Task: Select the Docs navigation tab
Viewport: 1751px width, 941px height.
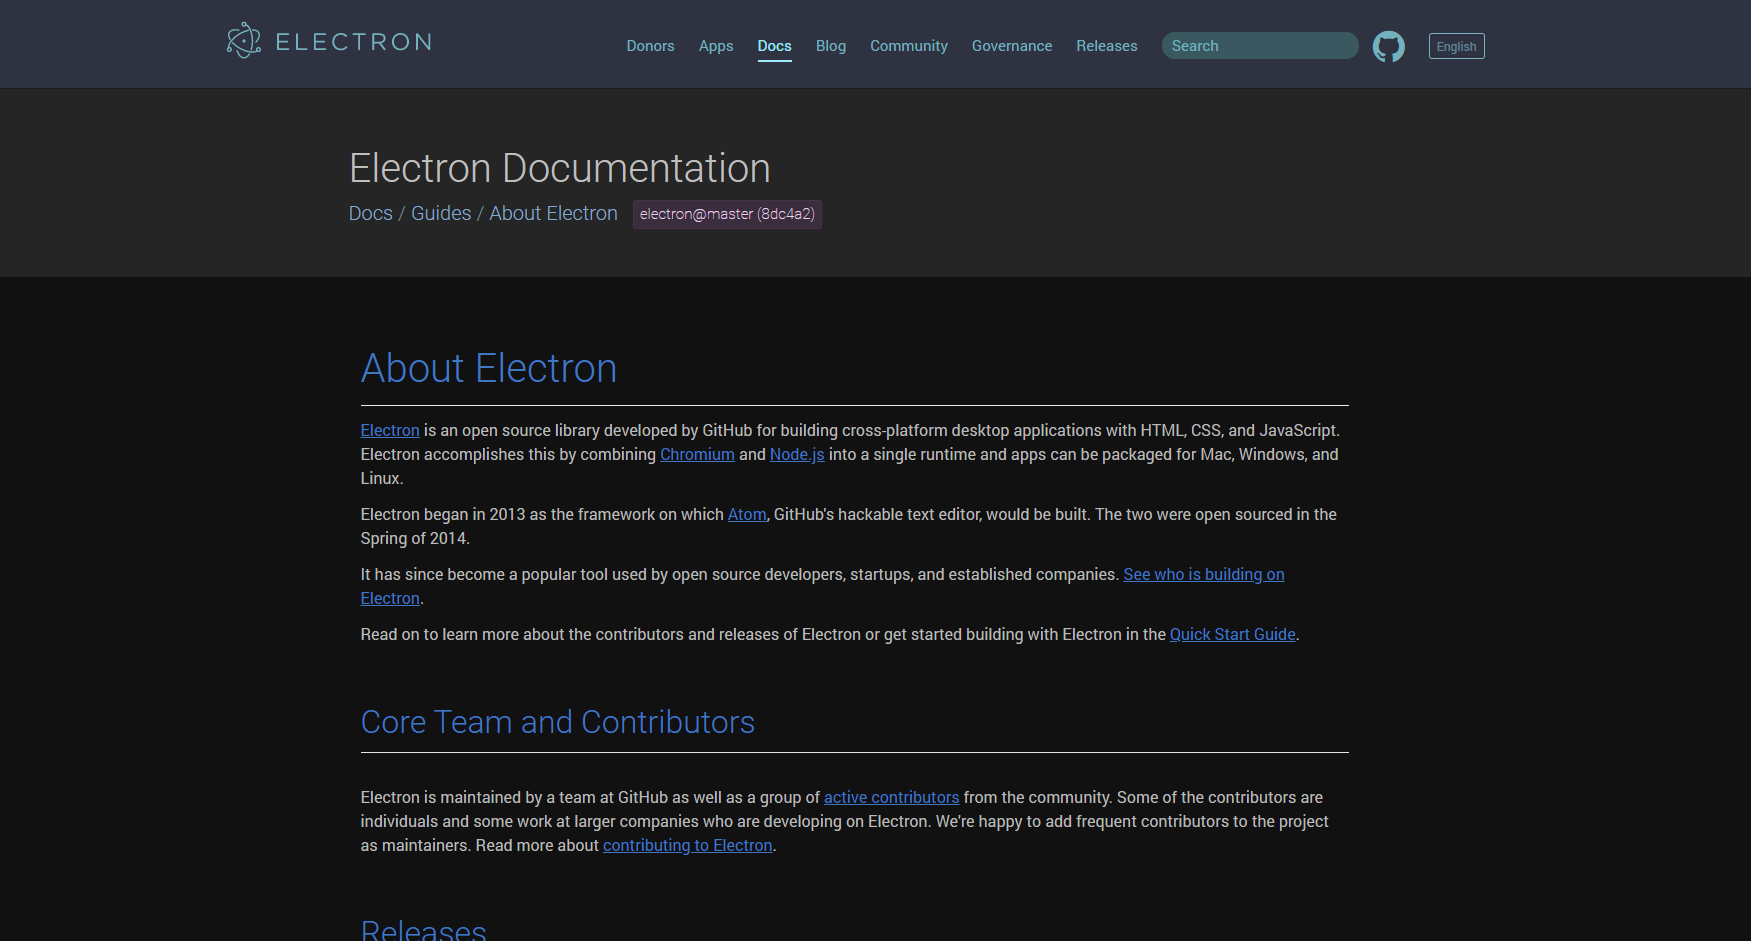Action: 774,46
